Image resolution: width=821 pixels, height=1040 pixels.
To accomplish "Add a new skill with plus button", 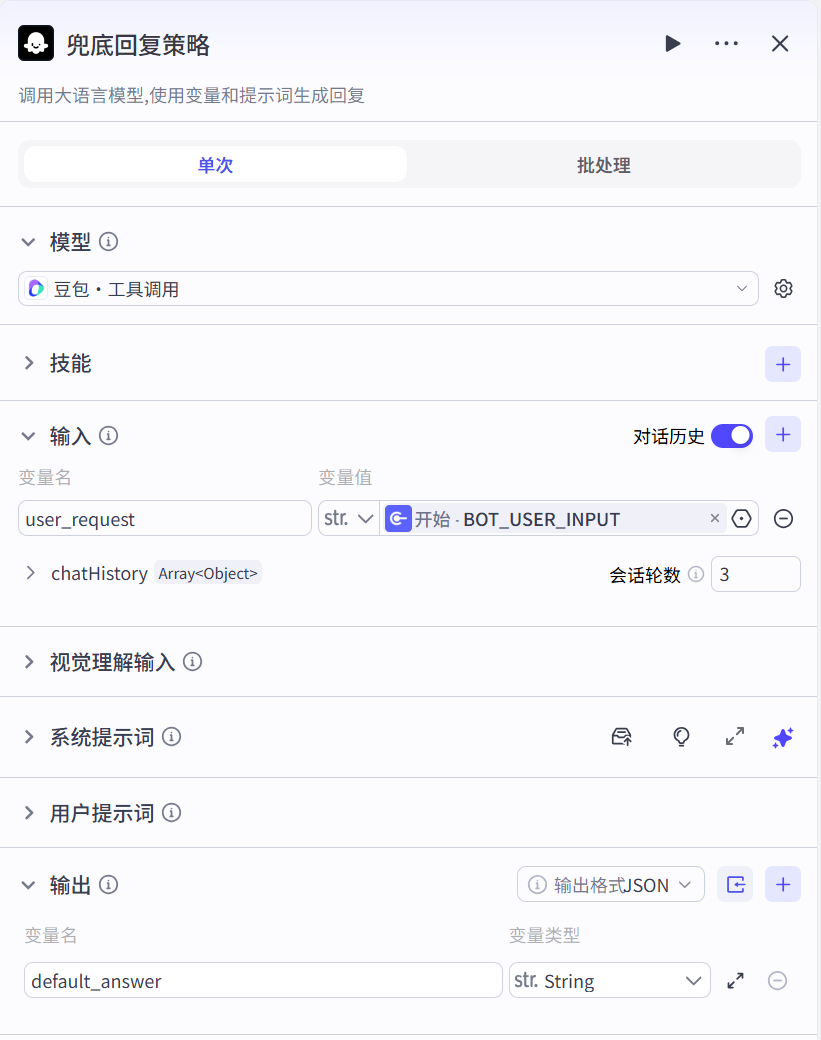I will [x=782, y=364].
